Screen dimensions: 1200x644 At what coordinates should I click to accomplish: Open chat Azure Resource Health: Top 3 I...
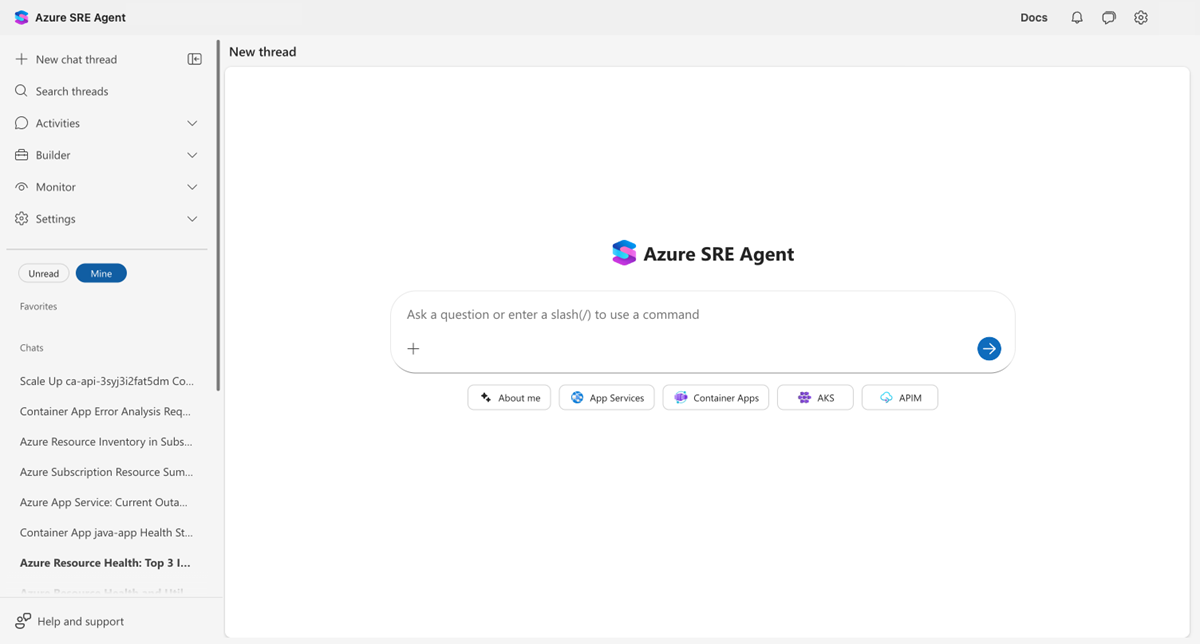coord(104,563)
